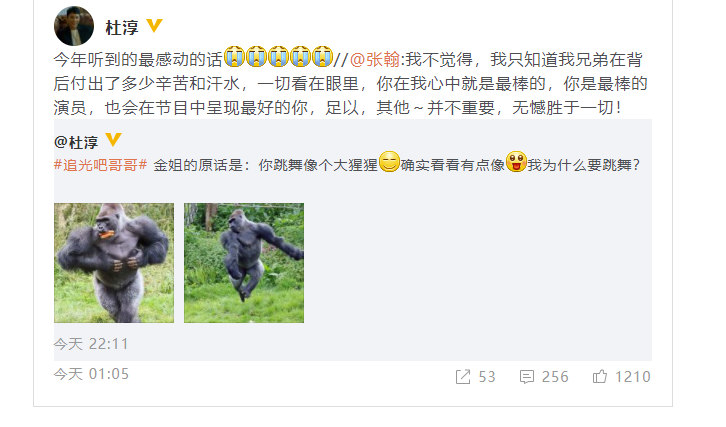Click the repost share icon

click(x=463, y=377)
